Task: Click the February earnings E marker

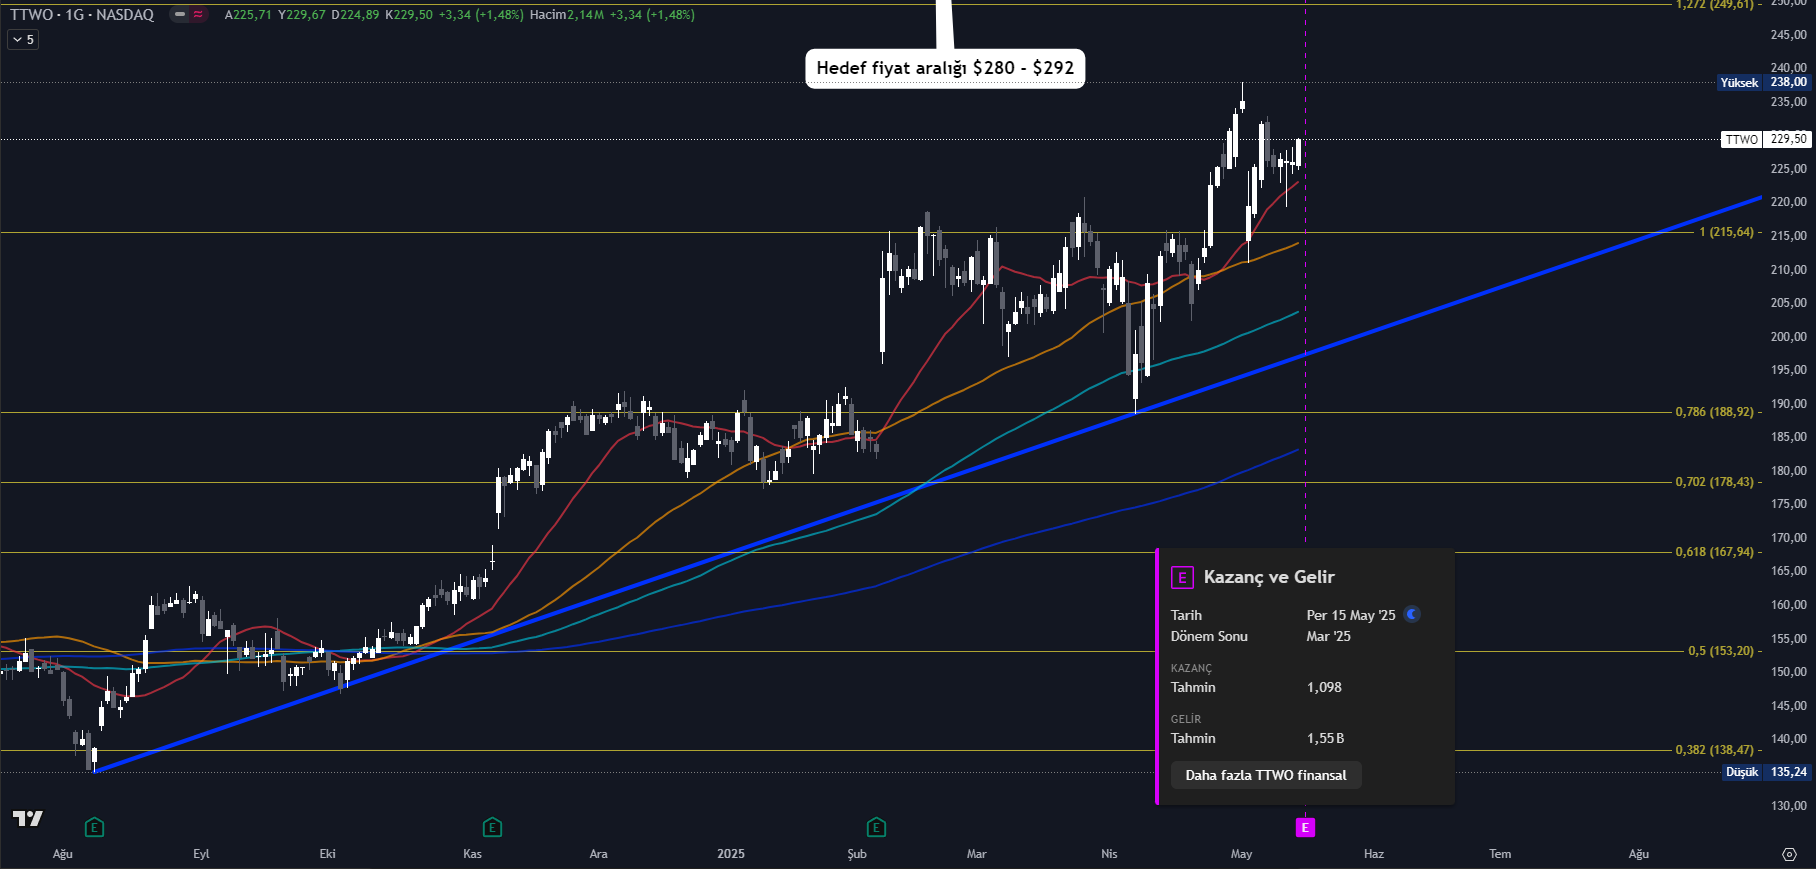Action: pyautogui.click(x=876, y=827)
